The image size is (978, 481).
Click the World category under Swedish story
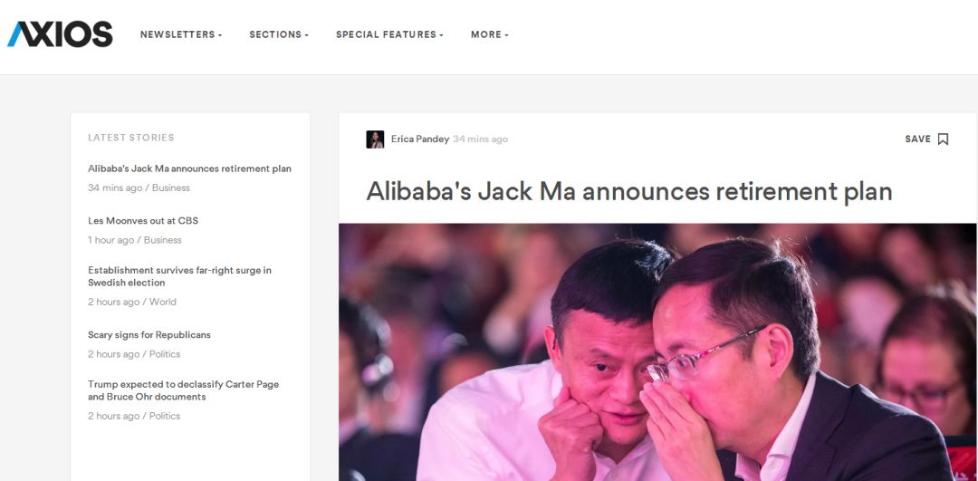point(163,302)
